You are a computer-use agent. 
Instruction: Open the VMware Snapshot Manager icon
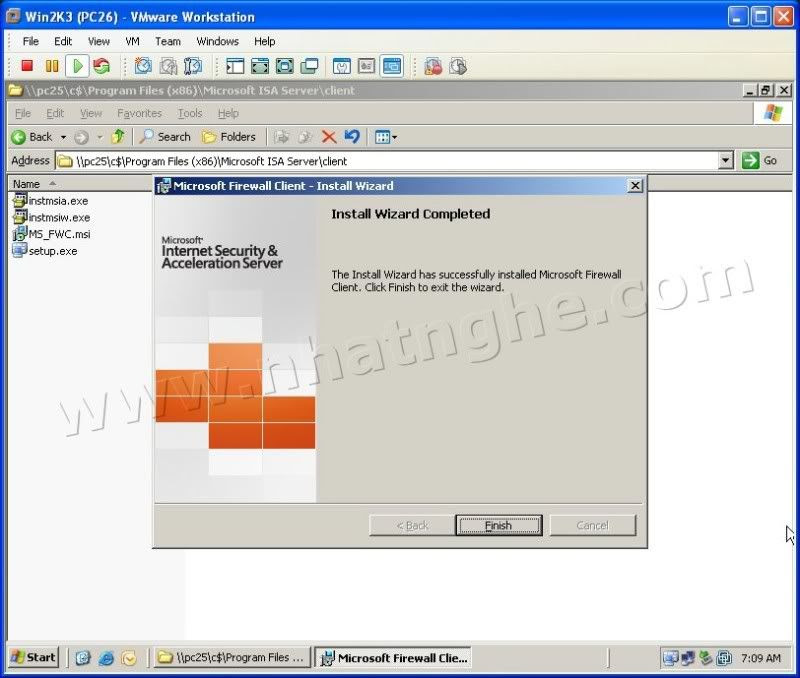(x=193, y=66)
